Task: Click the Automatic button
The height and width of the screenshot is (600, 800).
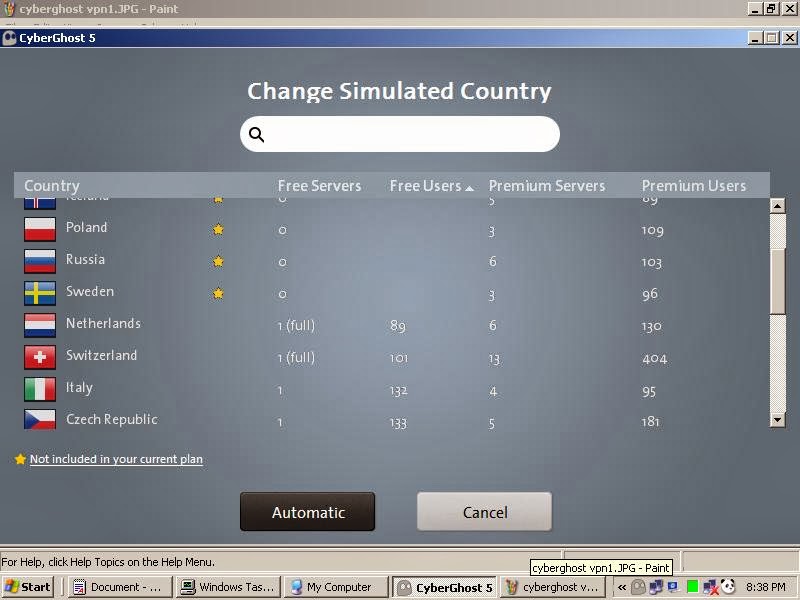Action: (308, 512)
